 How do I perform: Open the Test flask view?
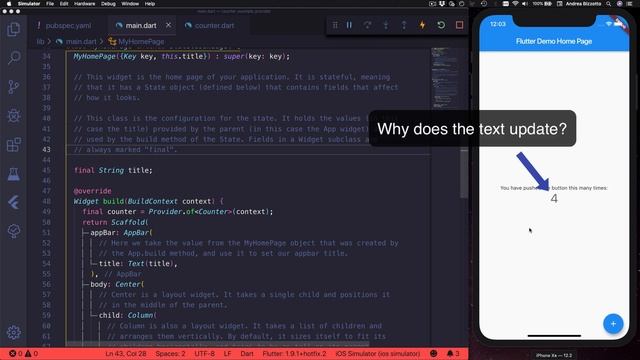(x=13, y=174)
